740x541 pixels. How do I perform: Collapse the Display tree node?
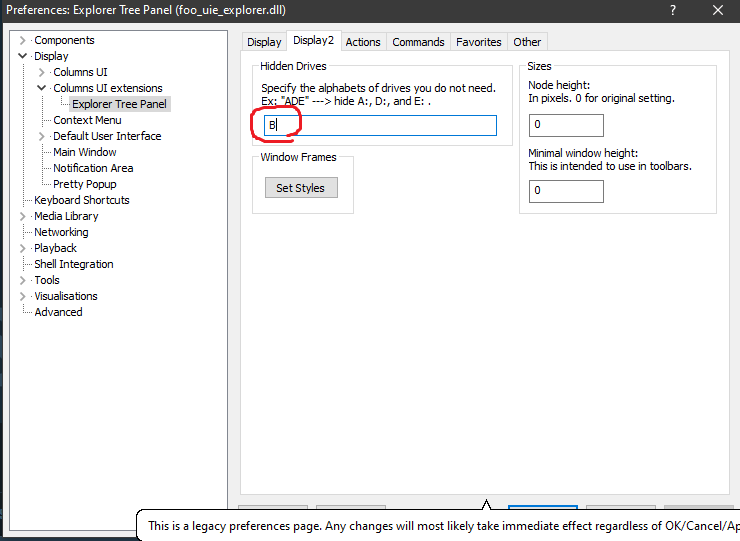point(22,56)
